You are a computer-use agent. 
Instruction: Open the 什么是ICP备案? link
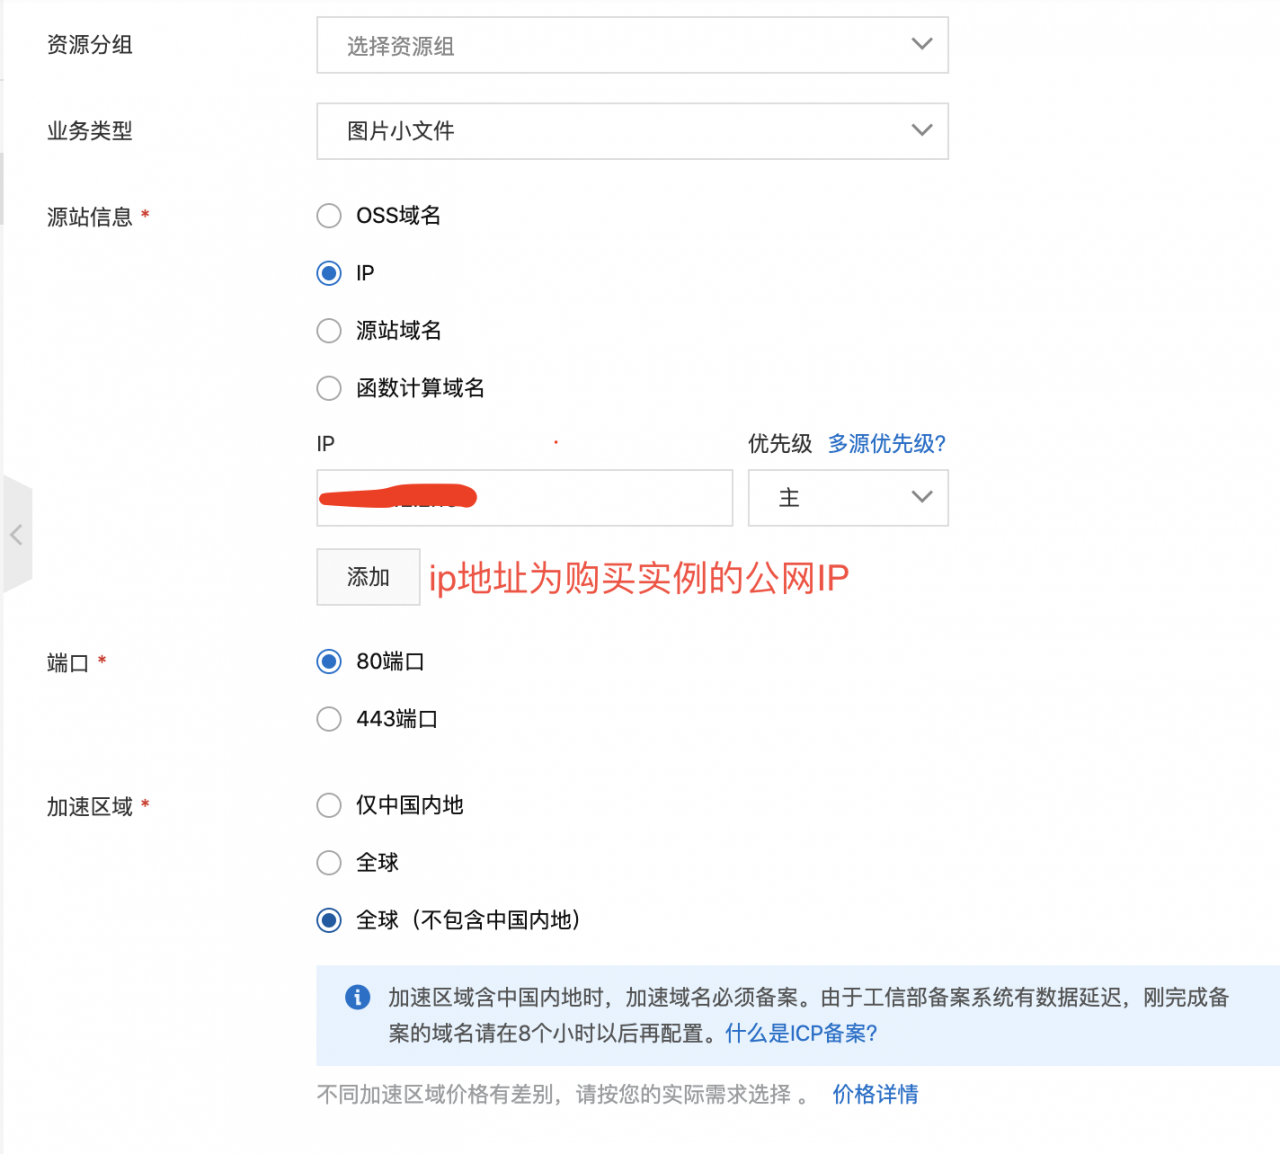(x=799, y=1033)
